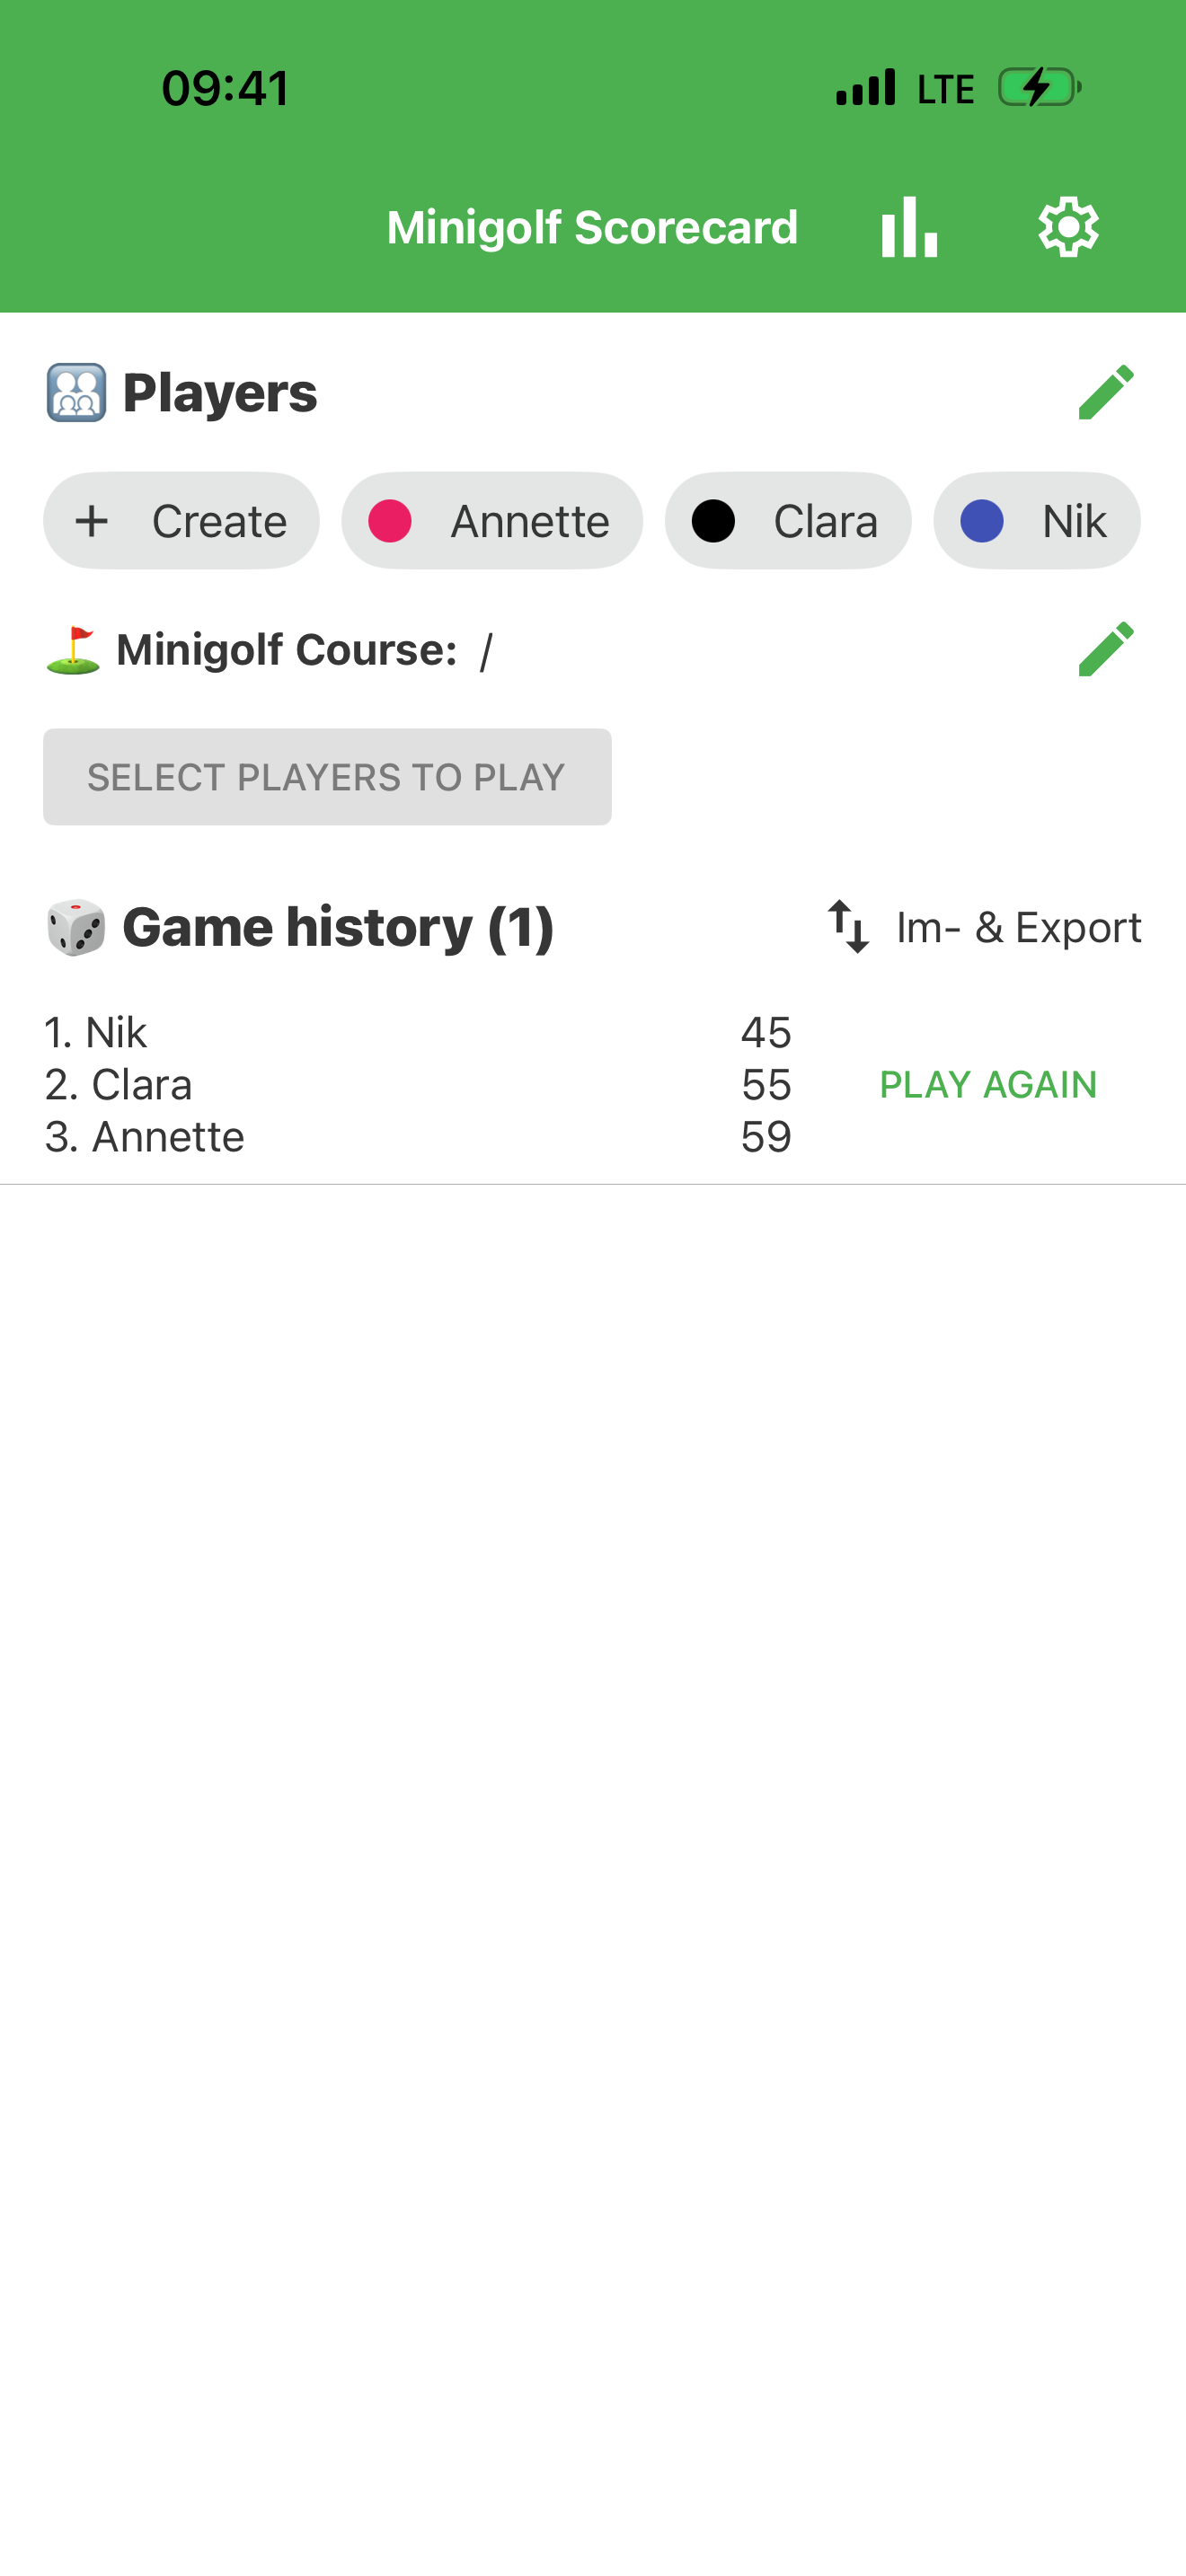The height and width of the screenshot is (2576, 1186).
Task: Select the Nik player chip
Action: [x=1037, y=521]
